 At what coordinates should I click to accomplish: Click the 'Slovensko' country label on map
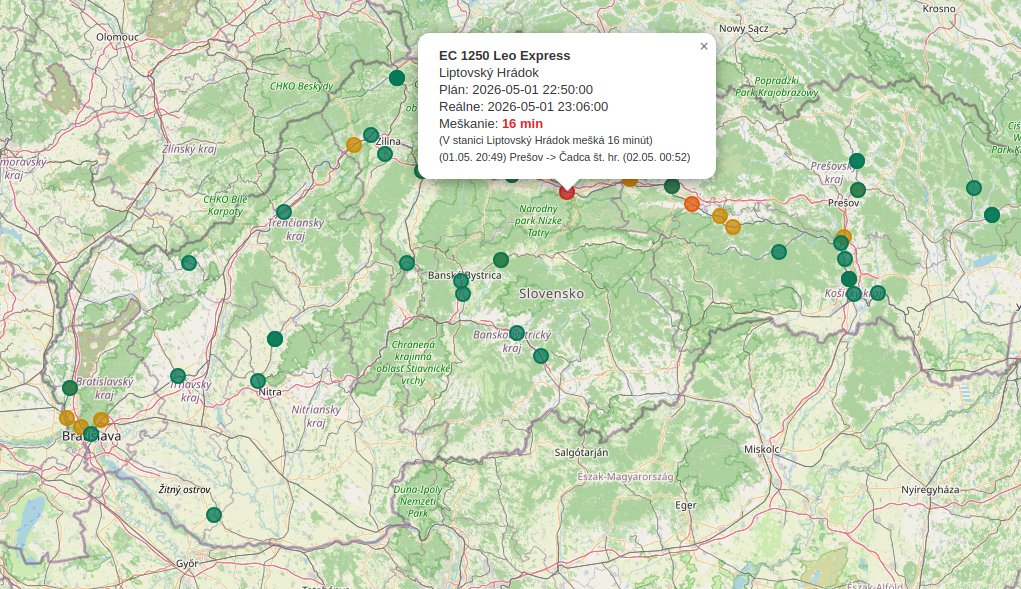[x=552, y=294]
